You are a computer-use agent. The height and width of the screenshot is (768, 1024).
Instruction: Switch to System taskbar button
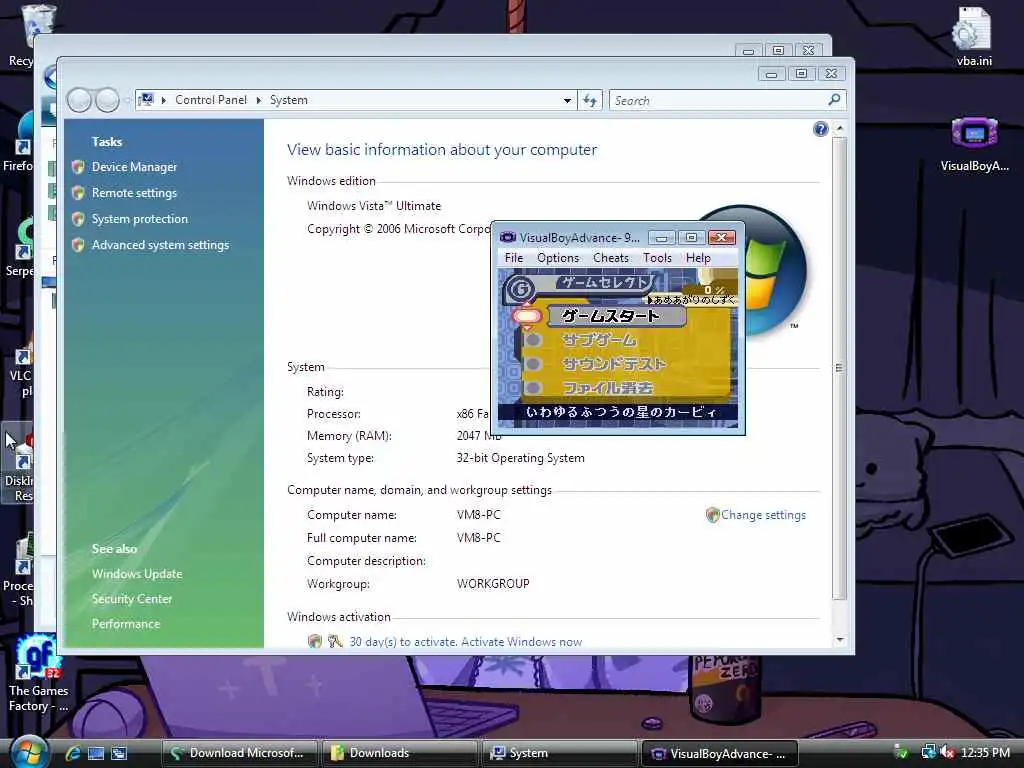pyautogui.click(x=559, y=754)
